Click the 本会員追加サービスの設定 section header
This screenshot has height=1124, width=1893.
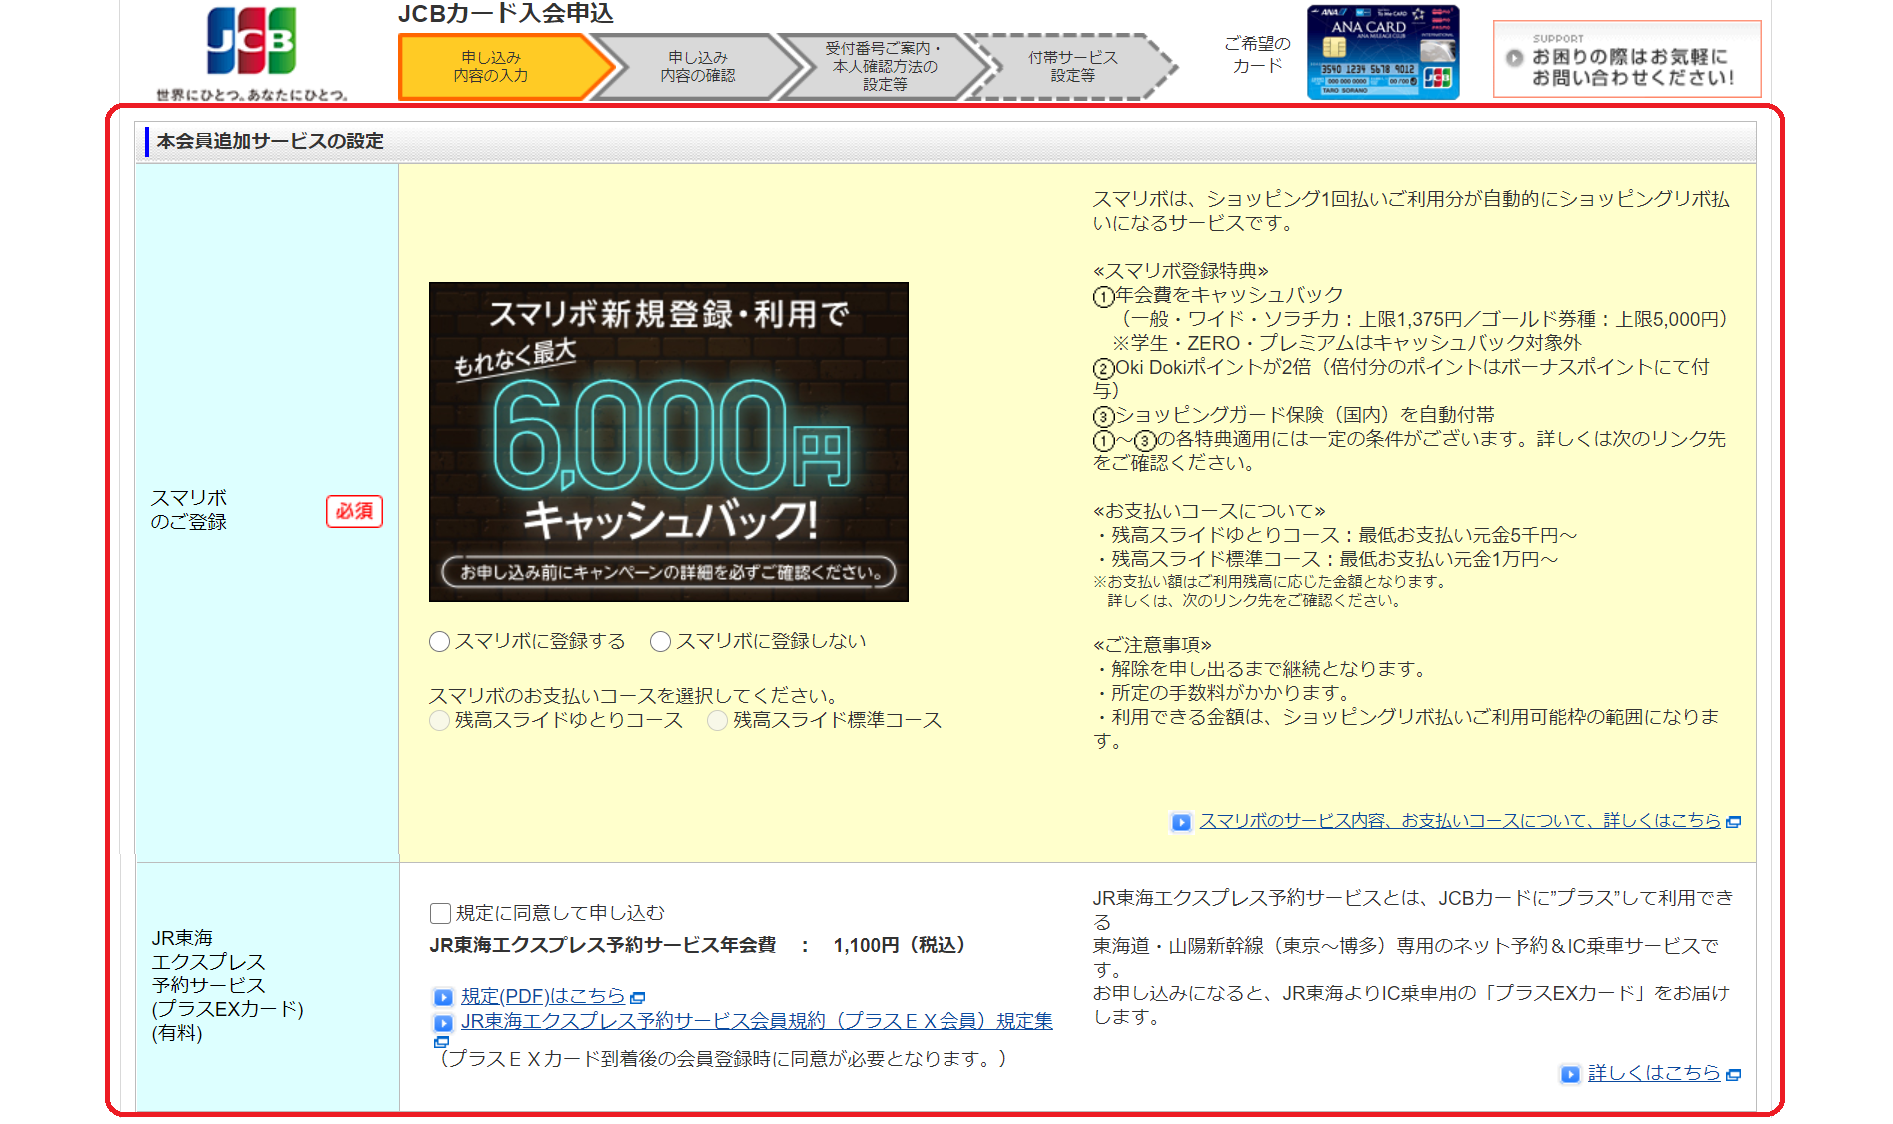946,141
